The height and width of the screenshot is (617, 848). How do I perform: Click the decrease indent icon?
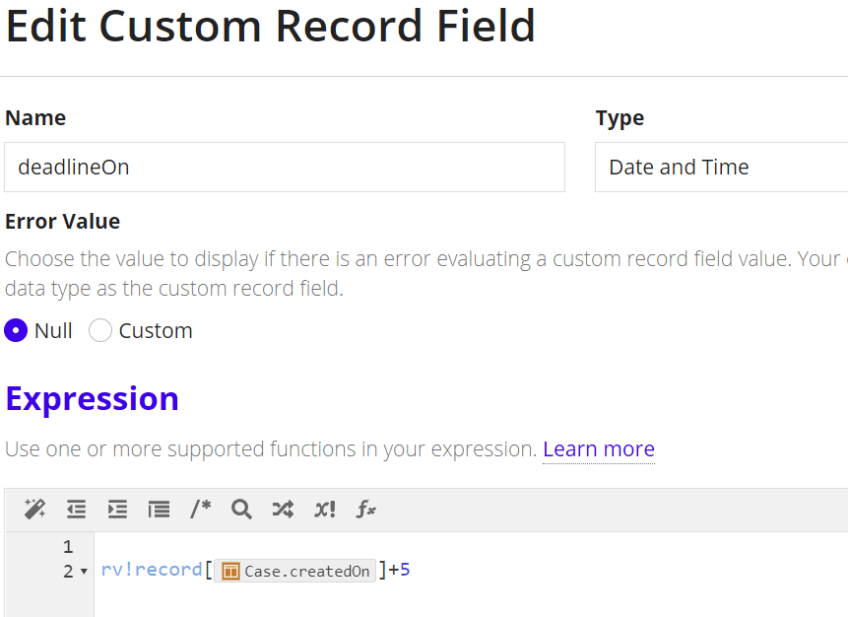[75, 509]
